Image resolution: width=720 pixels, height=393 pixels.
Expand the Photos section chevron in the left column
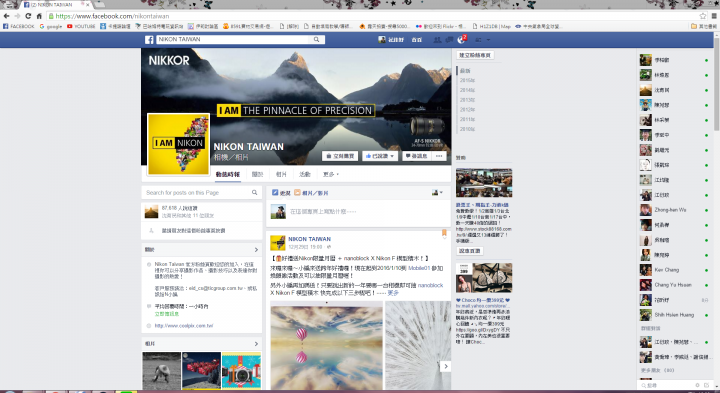point(256,343)
